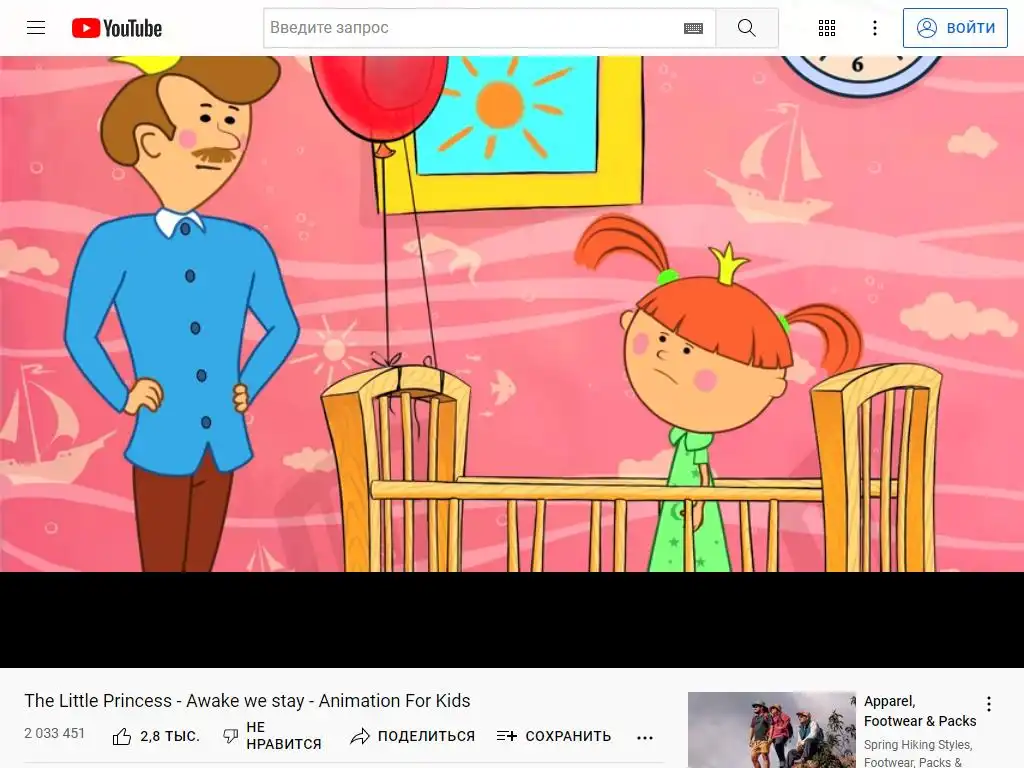1024x768 pixels.
Task: Click the share arrow icon
Action: click(360, 737)
